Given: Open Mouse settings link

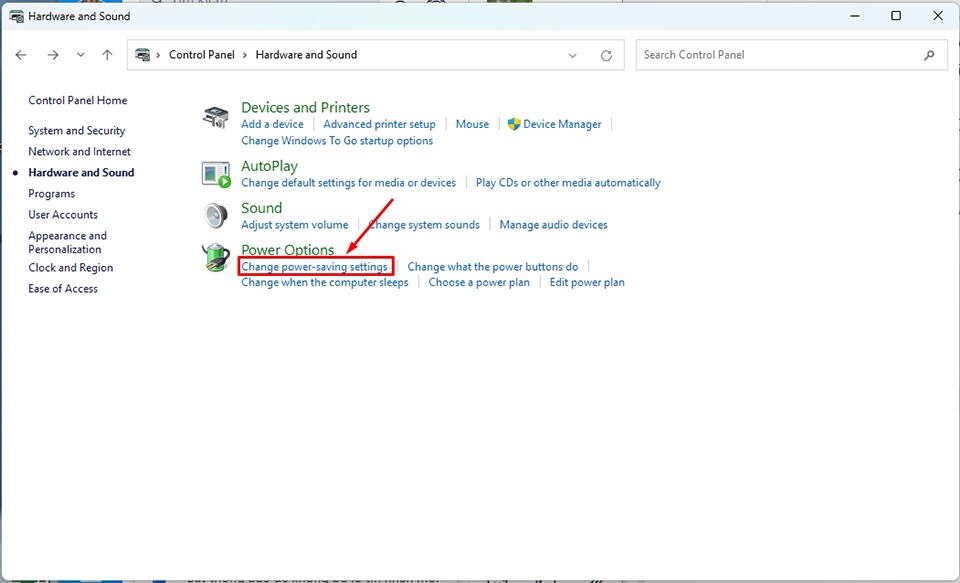Looking at the screenshot, I should 472,124.
